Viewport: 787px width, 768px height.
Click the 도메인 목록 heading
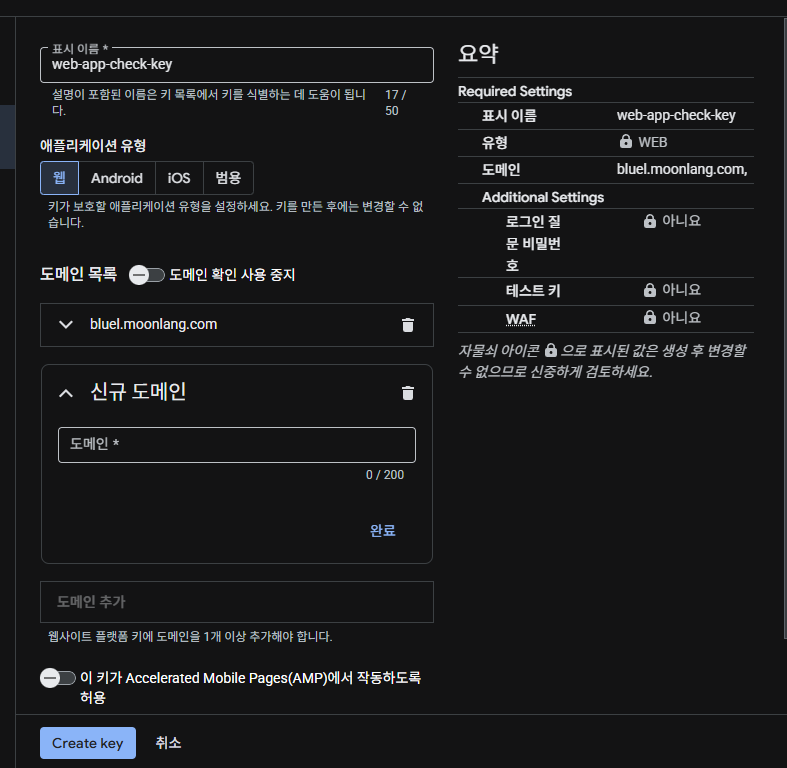click(78, 274)
